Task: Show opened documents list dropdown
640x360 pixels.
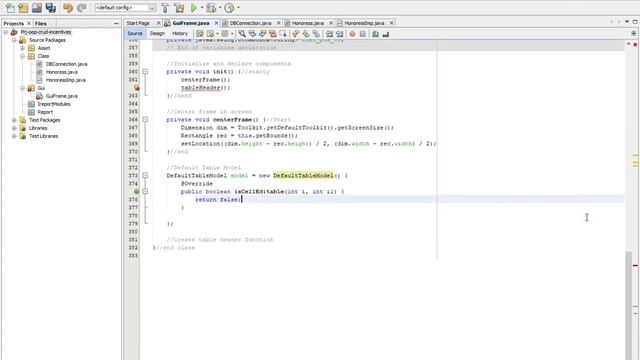Action: 627,22
